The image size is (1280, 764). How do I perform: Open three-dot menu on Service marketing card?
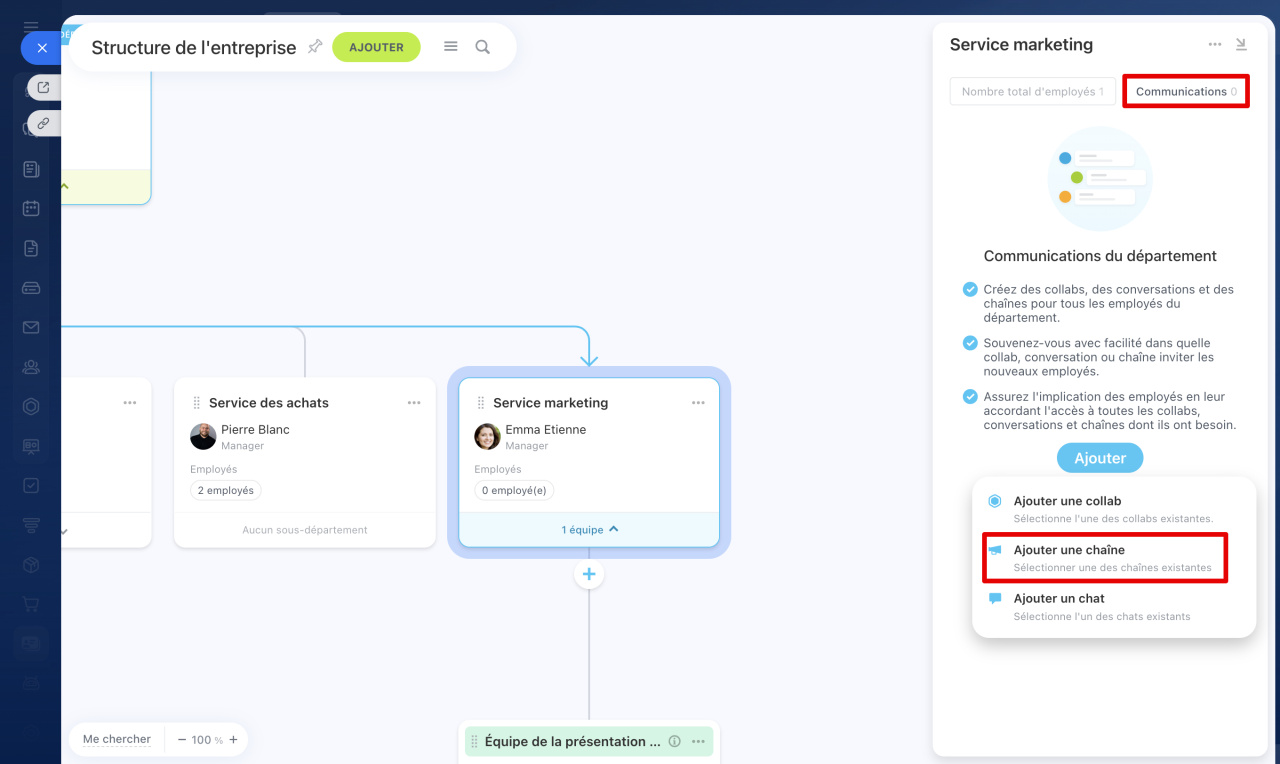tap(698, 403)
